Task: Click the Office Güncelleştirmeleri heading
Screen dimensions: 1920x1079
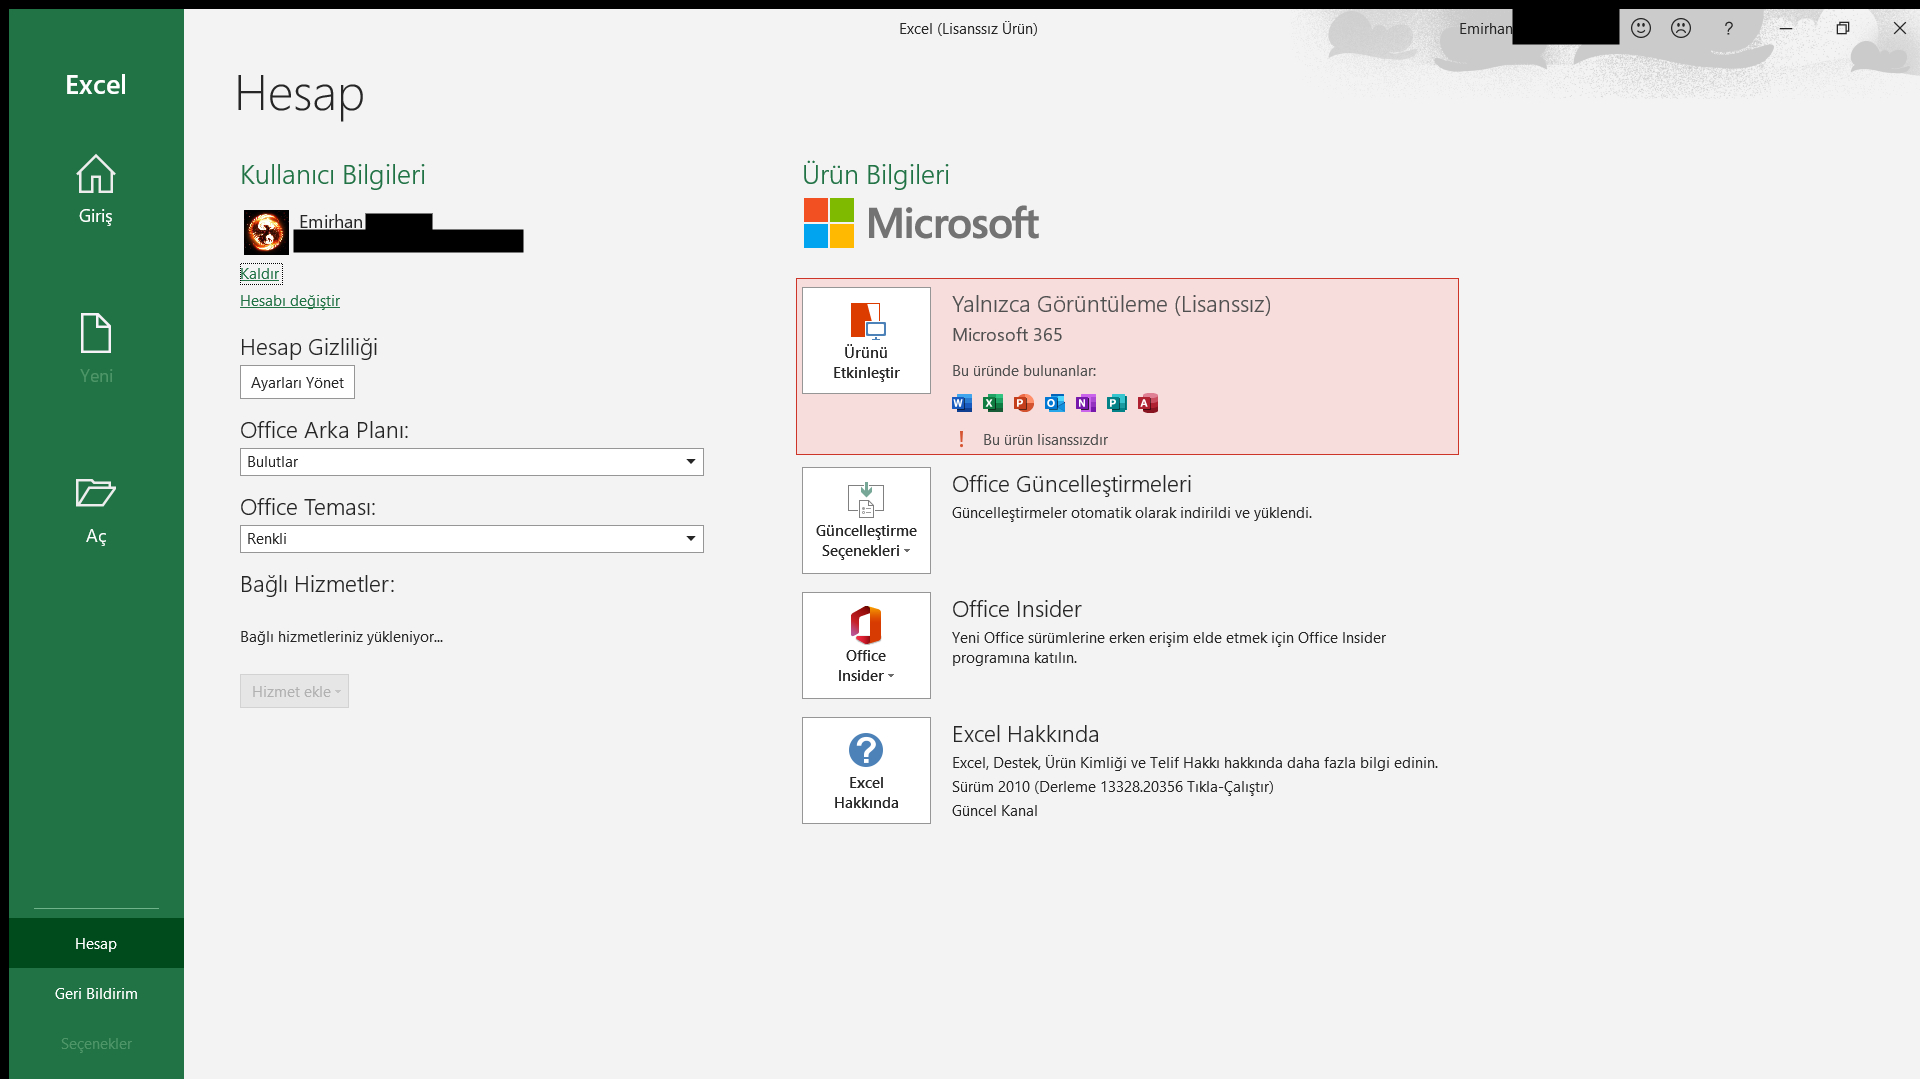Action: tap(1071, 484)
